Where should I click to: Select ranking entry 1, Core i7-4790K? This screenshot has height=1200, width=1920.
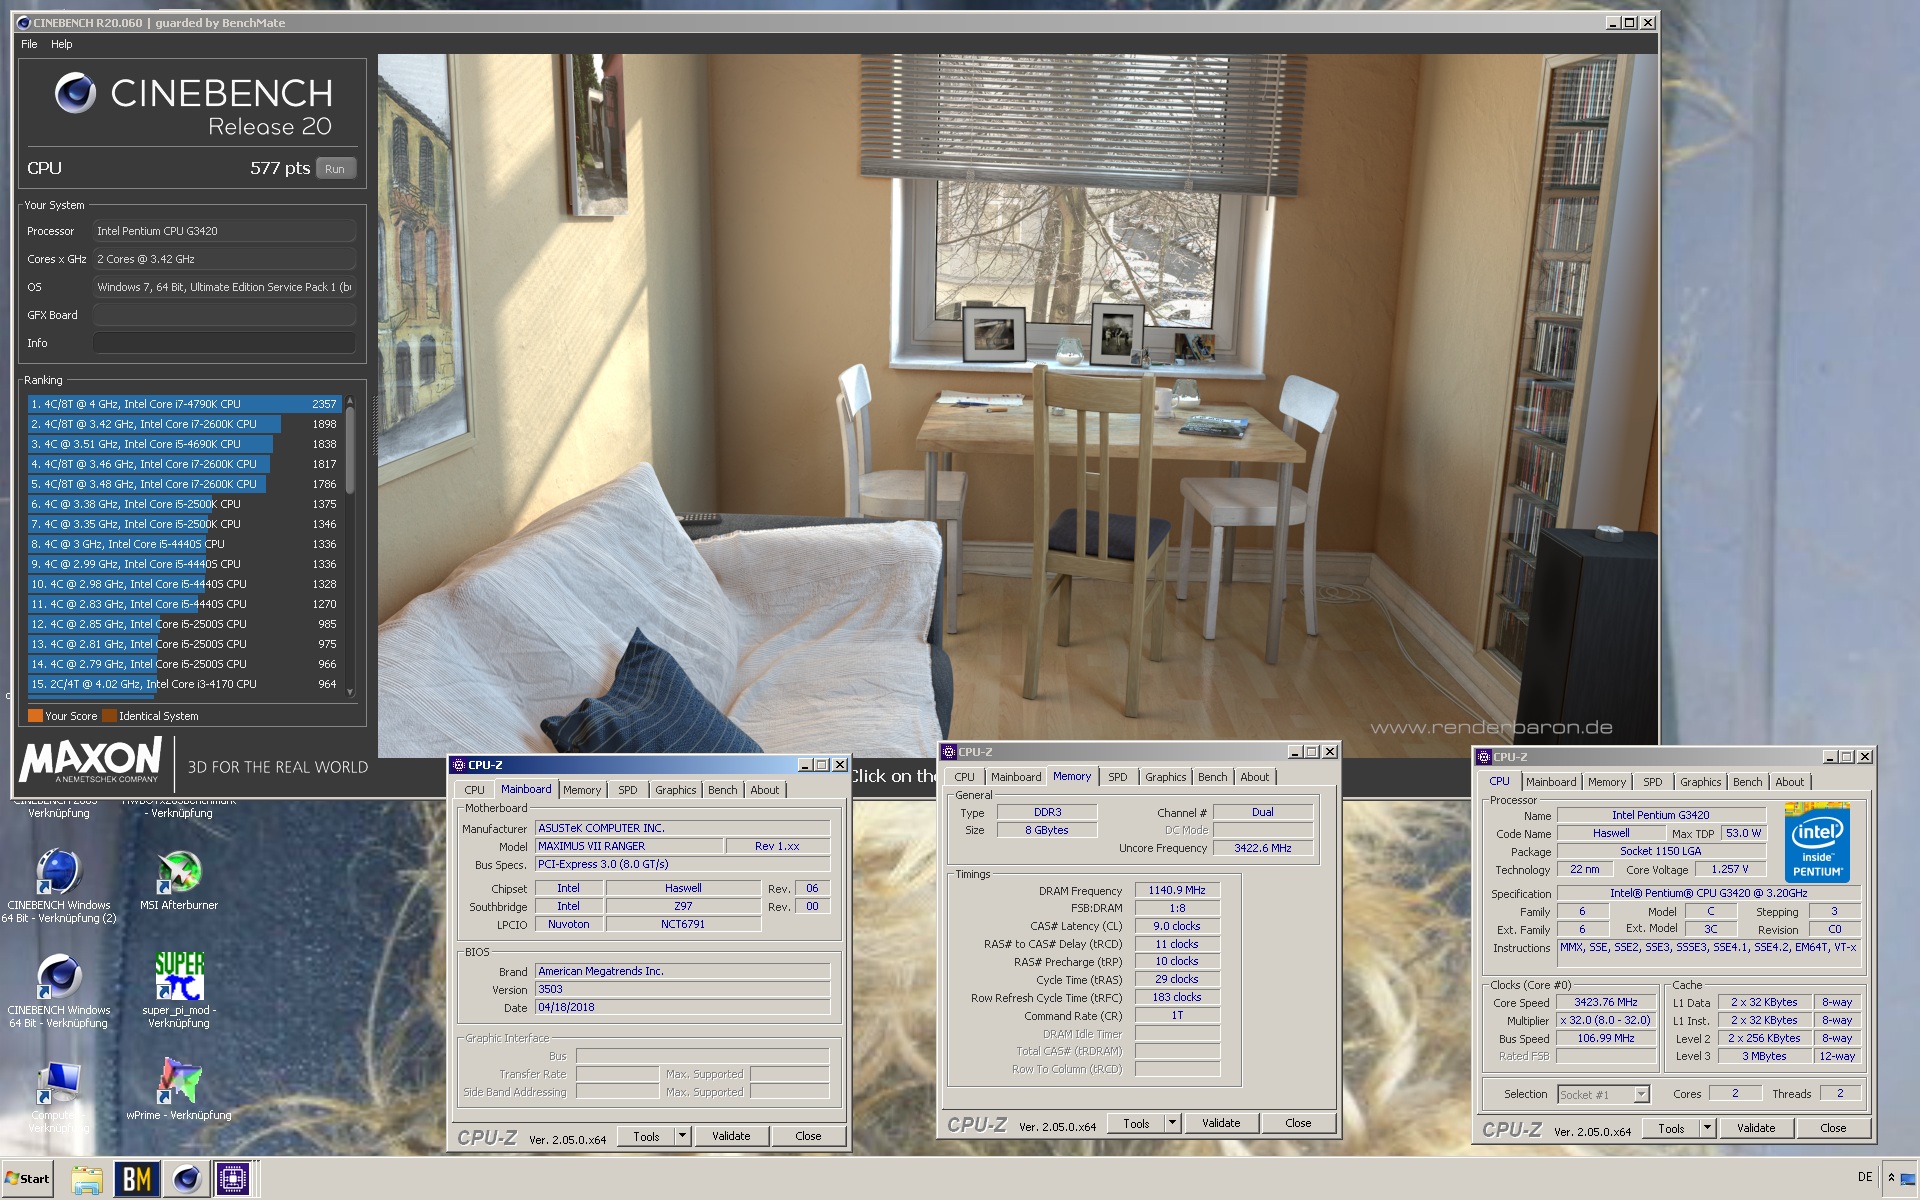[185, 404]
